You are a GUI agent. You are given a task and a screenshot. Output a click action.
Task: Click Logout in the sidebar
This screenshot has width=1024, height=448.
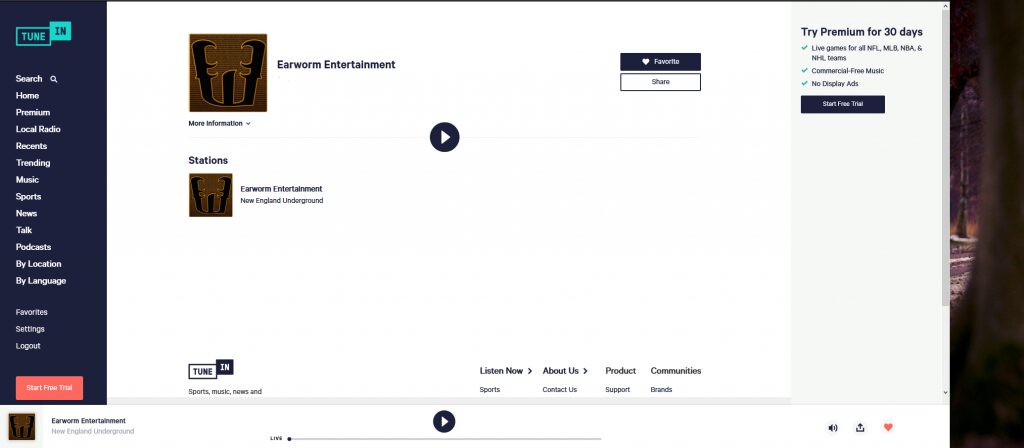click(x=28, y=346)
